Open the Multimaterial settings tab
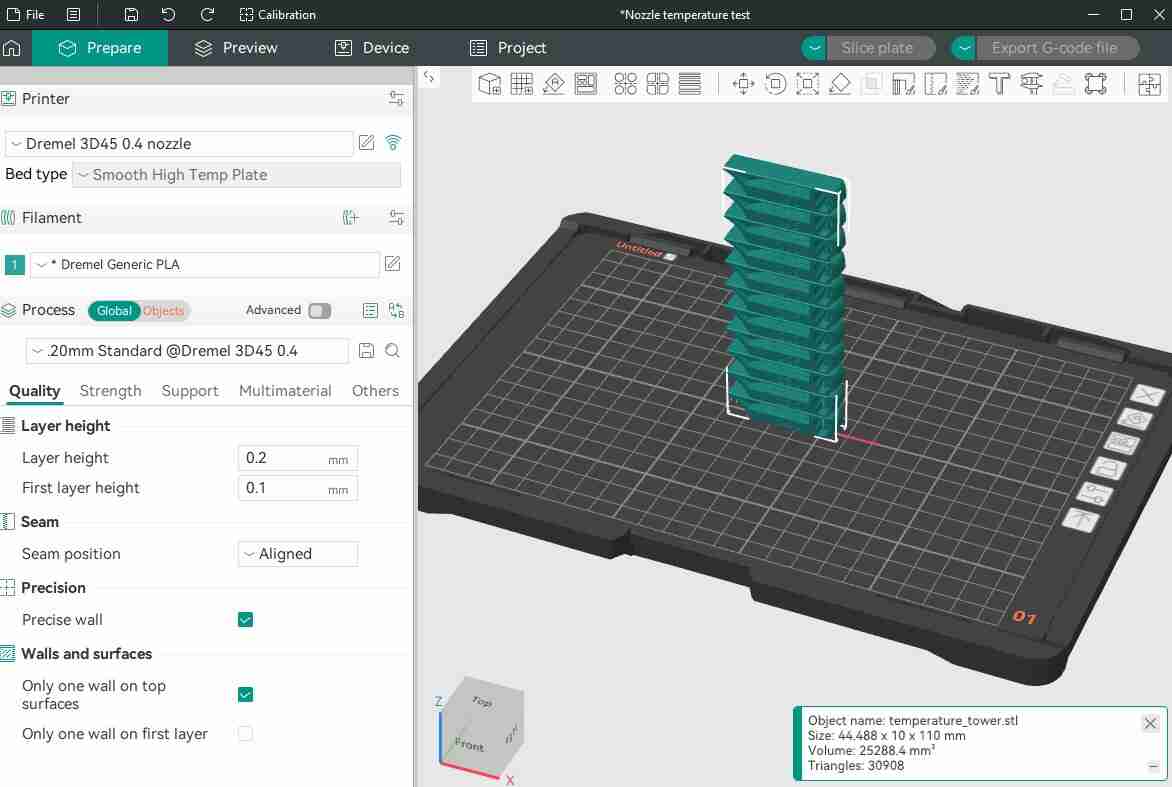1172x787 pixels. pos(285,391)
